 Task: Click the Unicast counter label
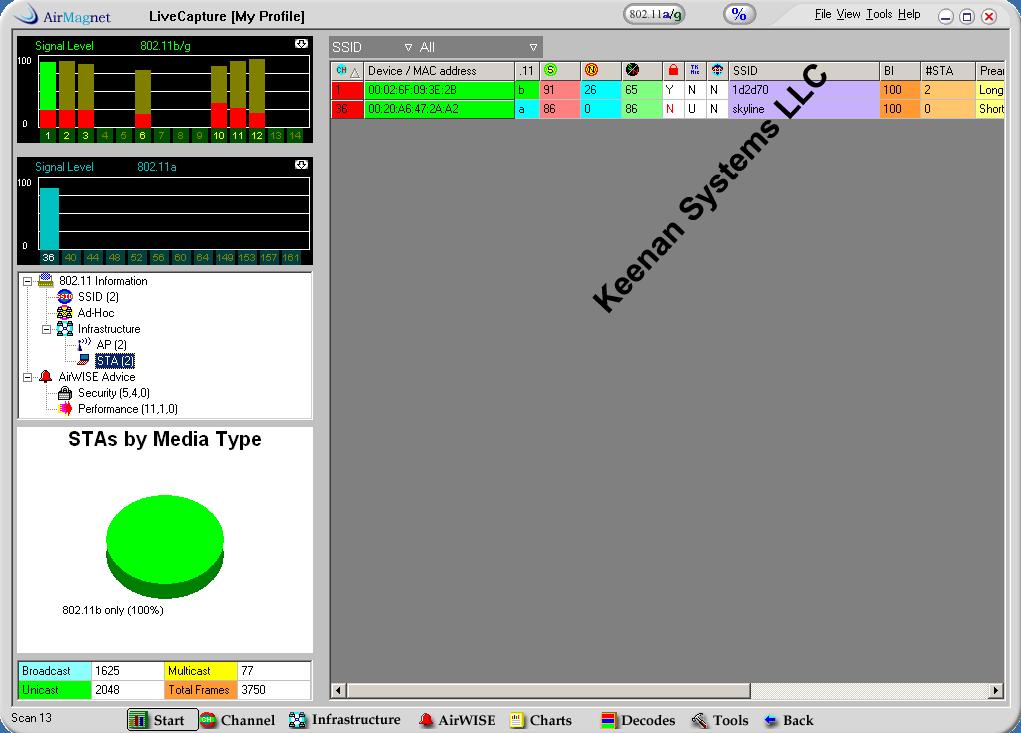tap(55, 690)
